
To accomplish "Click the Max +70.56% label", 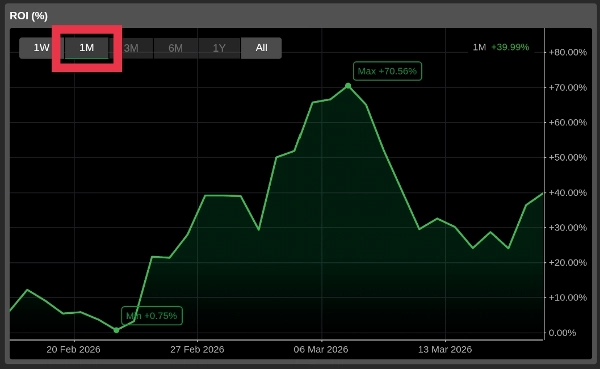I will pyautogui.click(x=387, y=71).
